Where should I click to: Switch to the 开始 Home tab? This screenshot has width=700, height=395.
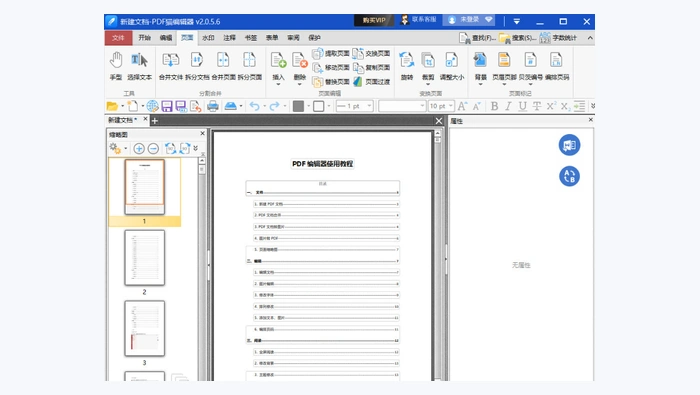tap(145, 38)
